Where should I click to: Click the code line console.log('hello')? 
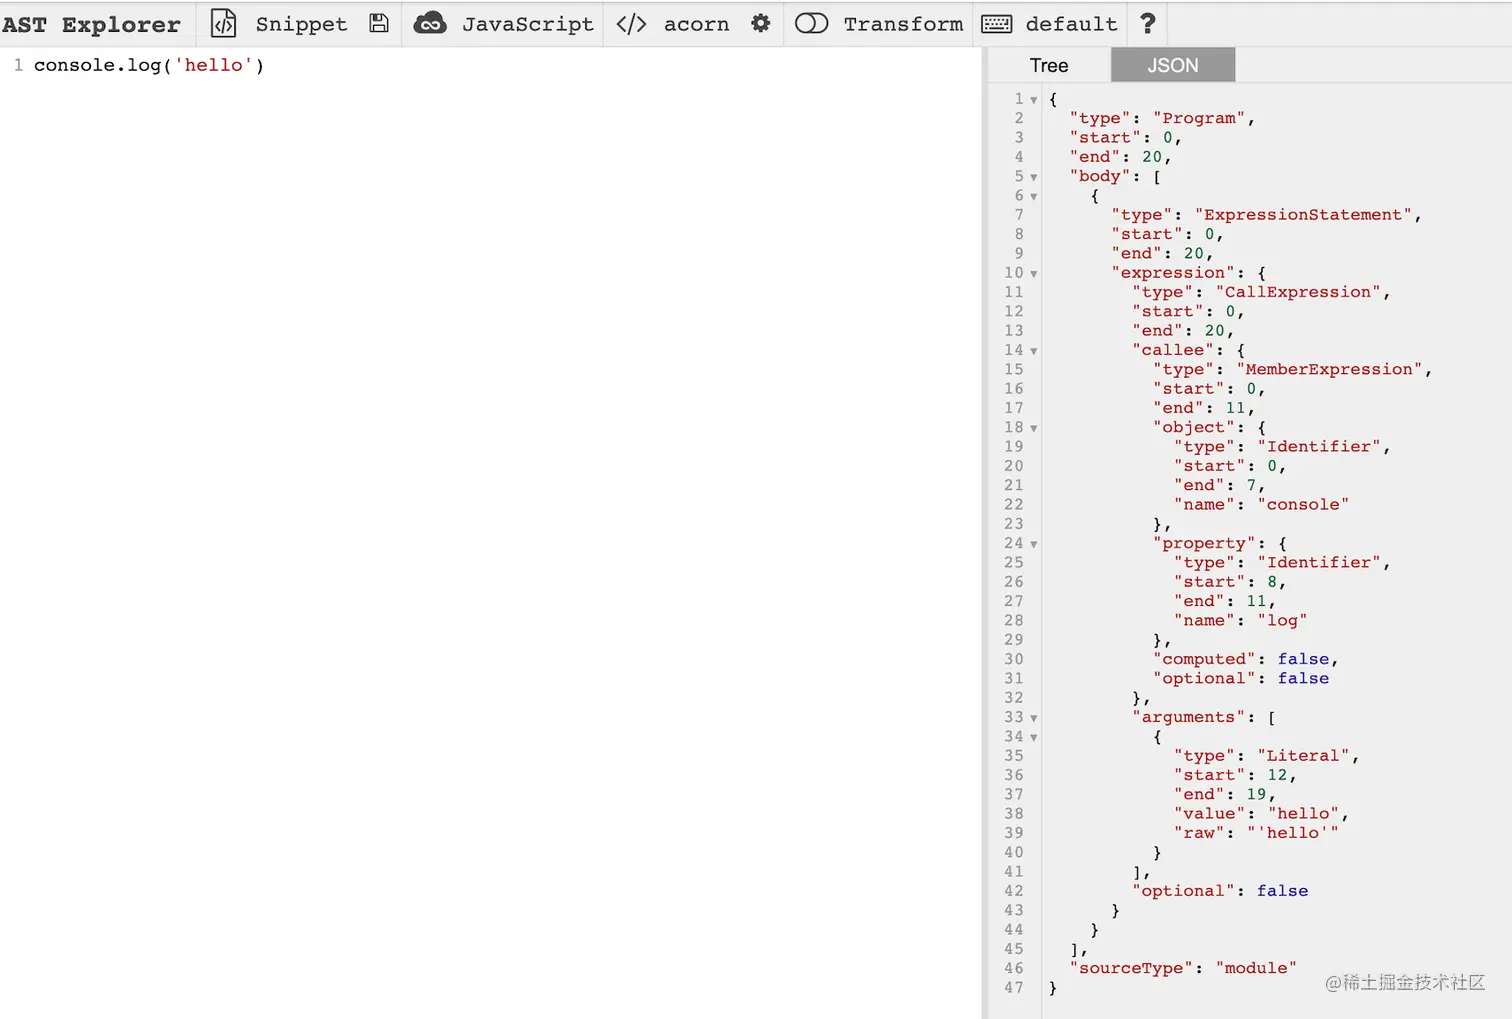(x=149, y=65)
